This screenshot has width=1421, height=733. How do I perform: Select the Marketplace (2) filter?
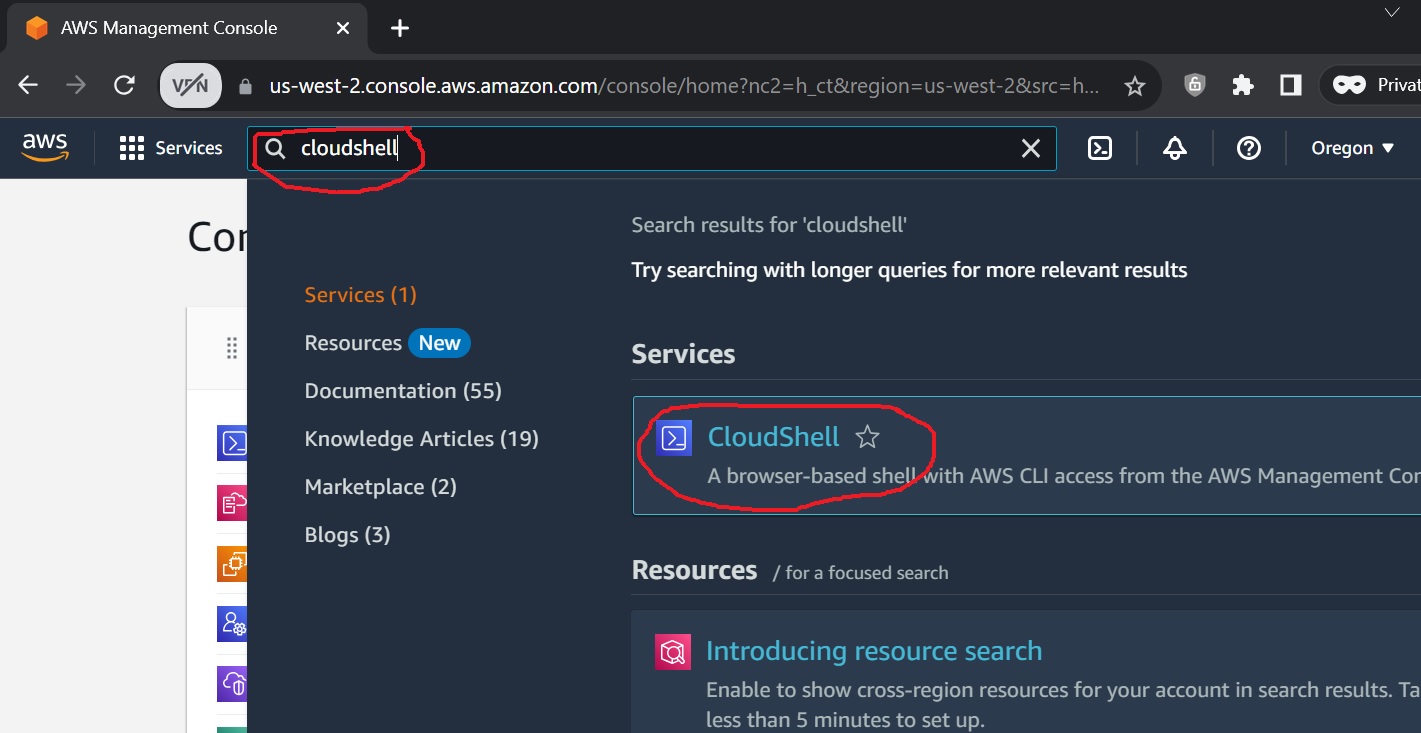coord(380,487)
